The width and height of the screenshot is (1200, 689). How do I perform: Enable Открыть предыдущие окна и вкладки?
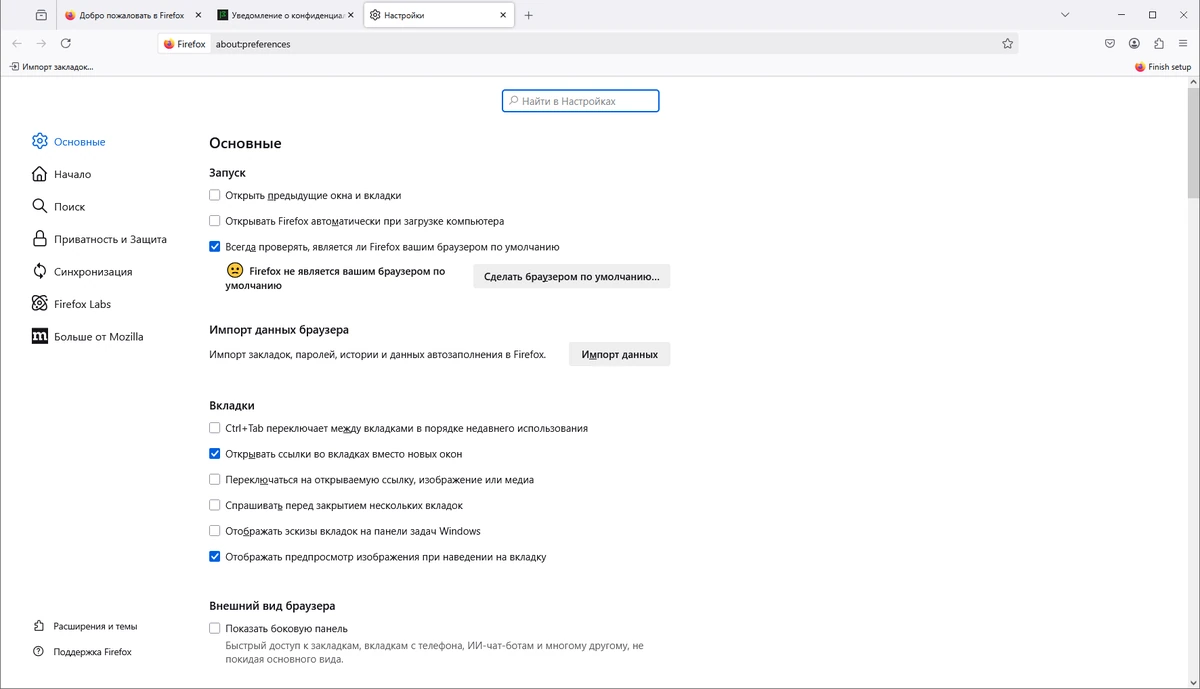tap(215, 195)
